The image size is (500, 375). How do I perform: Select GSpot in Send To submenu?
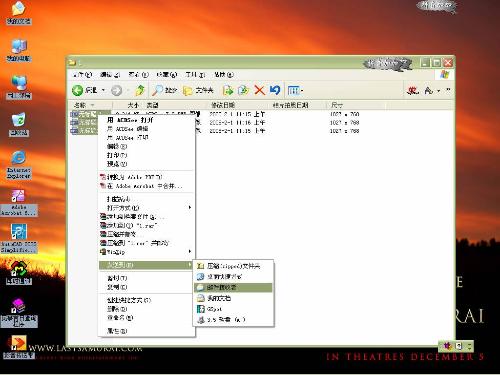(x=233, y=309)
